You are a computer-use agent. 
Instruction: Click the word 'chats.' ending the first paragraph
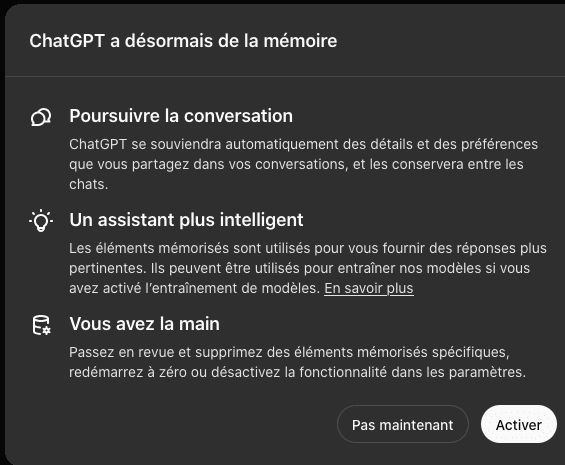coord(89,185)
